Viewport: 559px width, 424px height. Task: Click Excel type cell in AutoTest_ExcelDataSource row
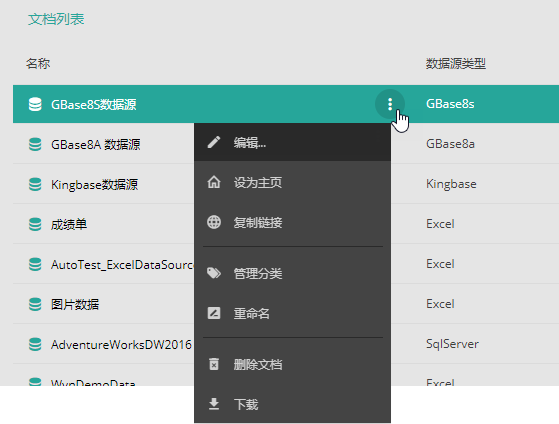pyautogui.click(x=440, y=264)
